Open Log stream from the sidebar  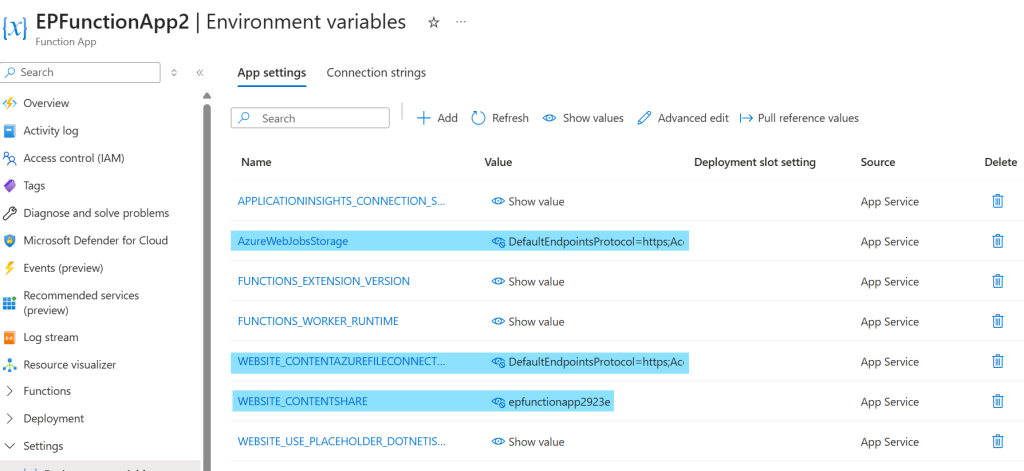tap(51, 338)
